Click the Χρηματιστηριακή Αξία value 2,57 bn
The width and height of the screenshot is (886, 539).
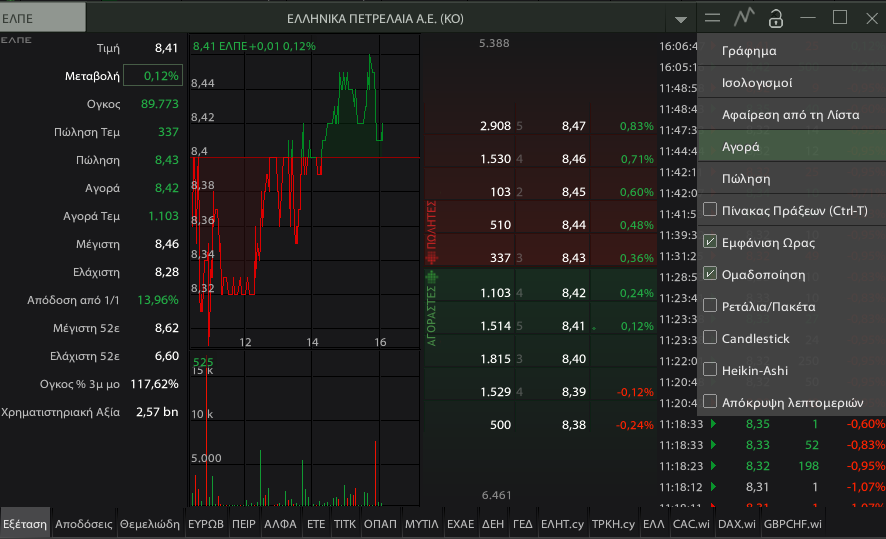[x=157, y=412]
